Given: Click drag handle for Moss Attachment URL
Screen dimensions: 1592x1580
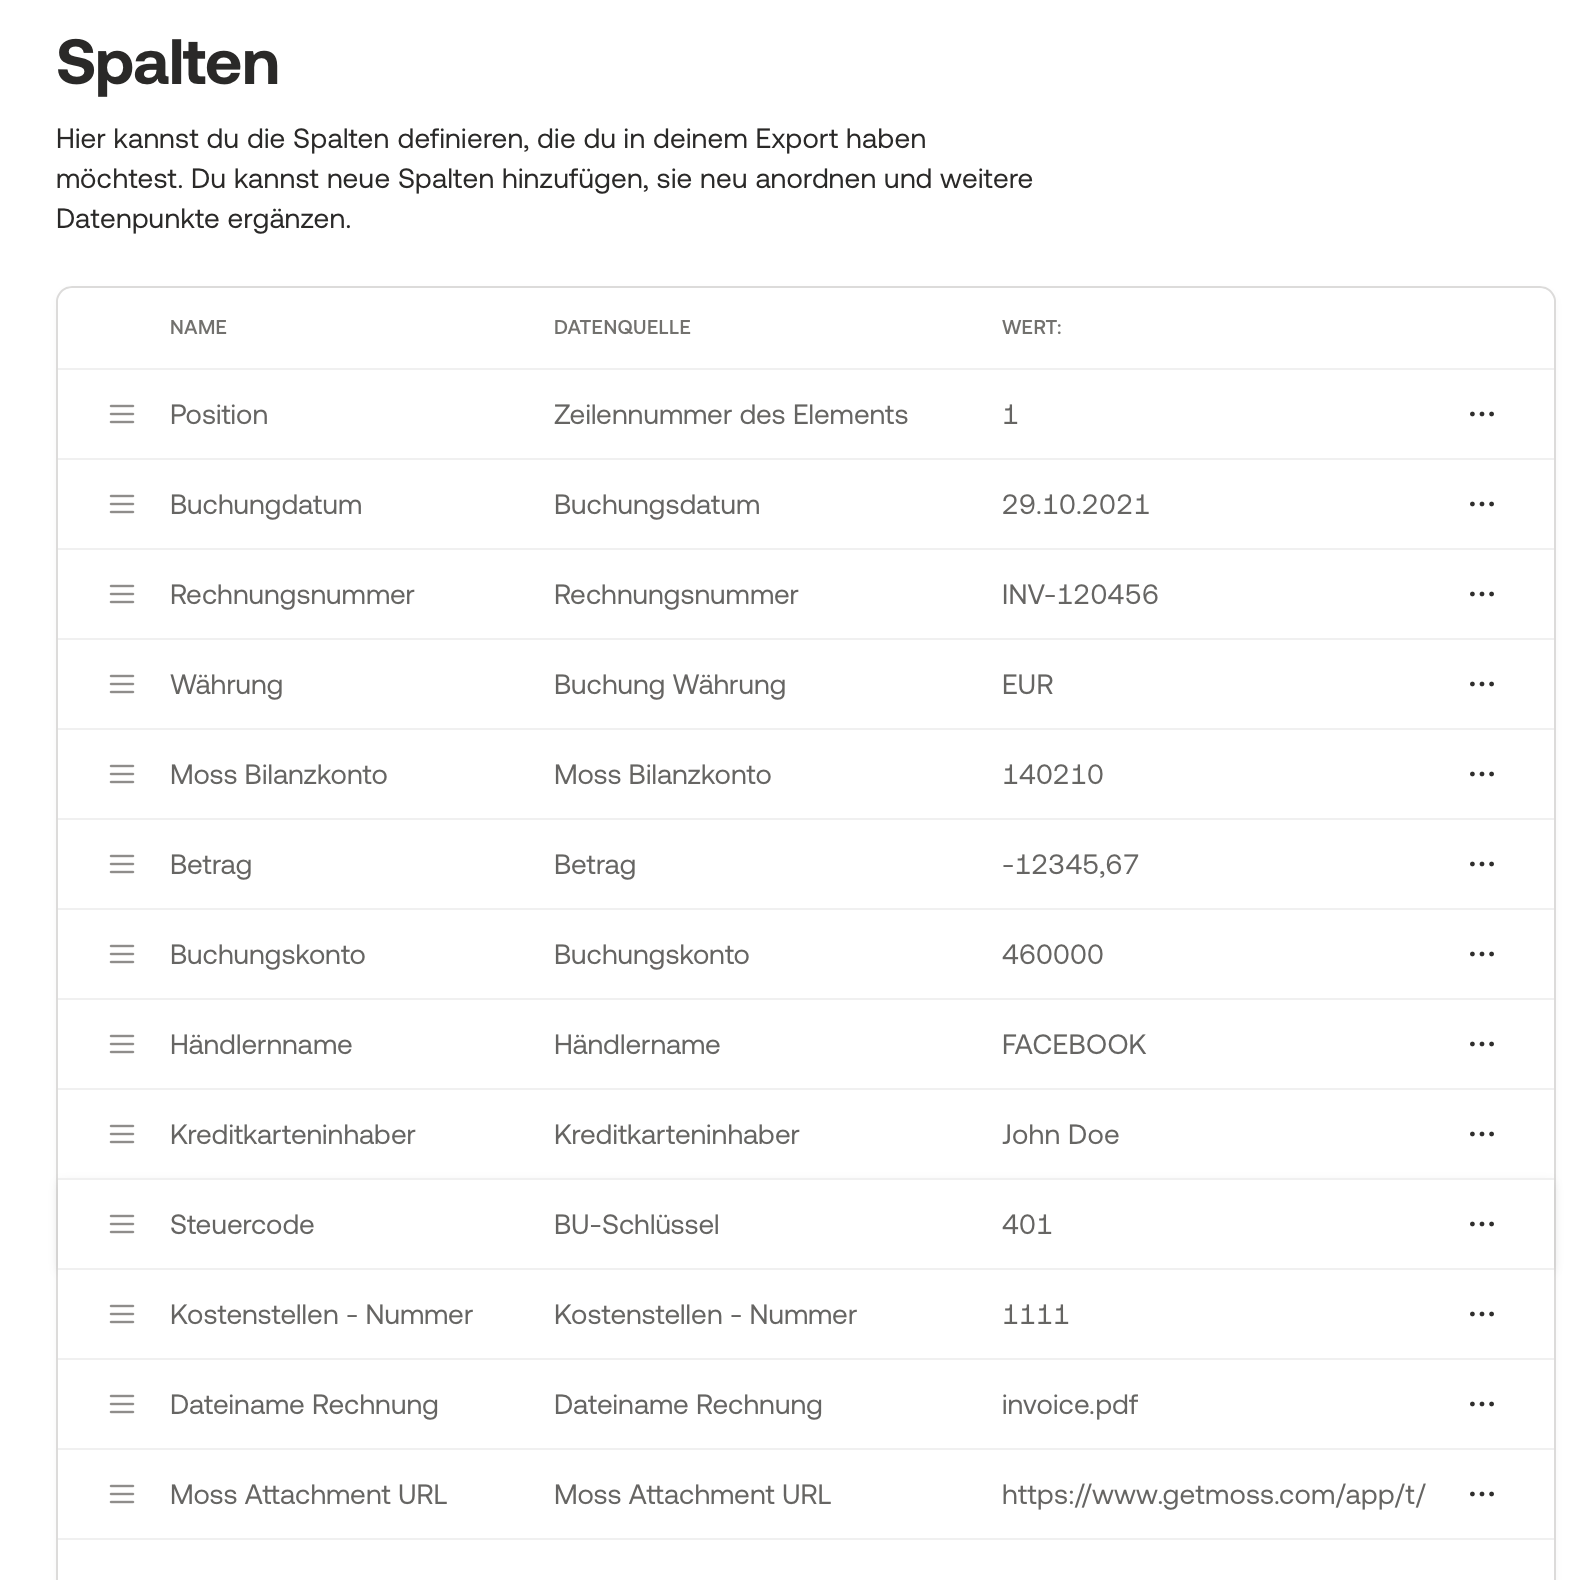Looking at the screenshot, I should [122, 1494].
